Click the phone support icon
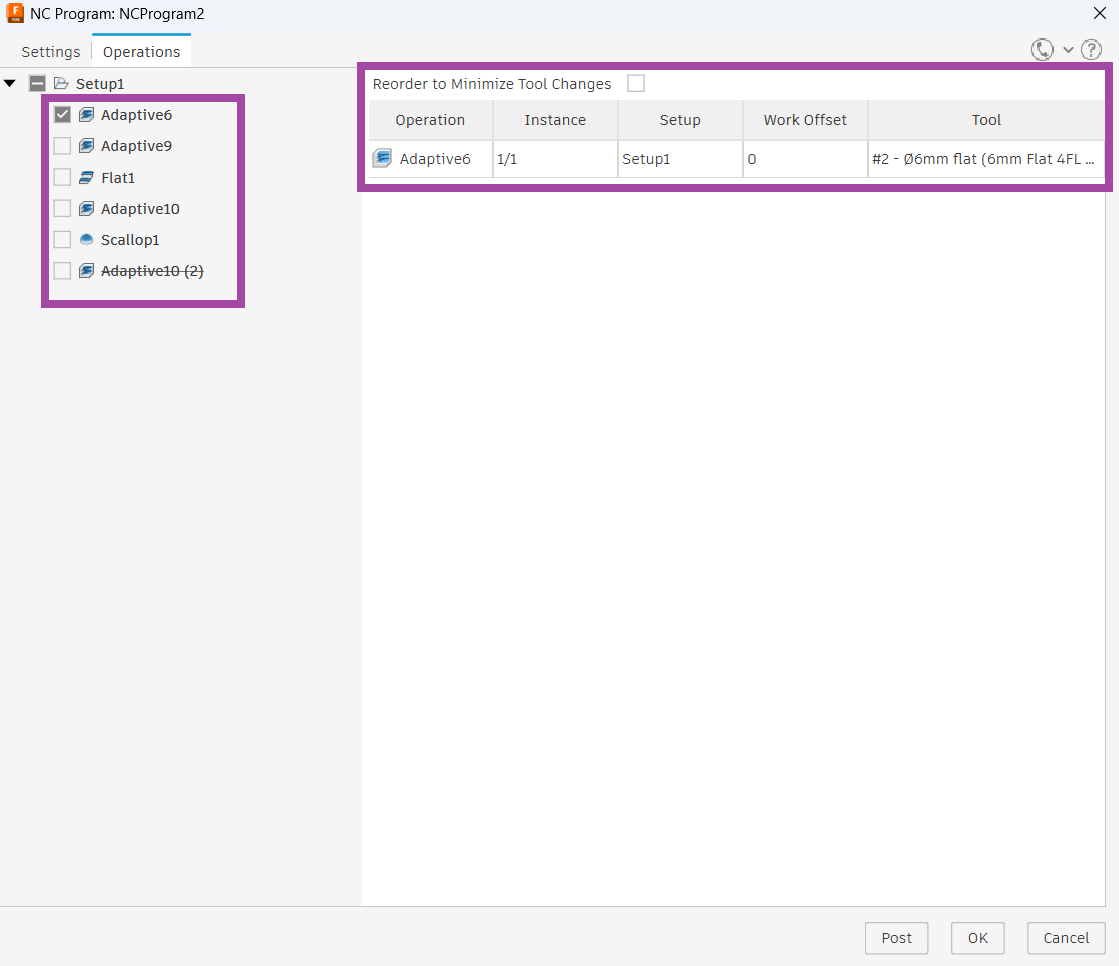Viewport: 1119px width, 966px height. pos(1042,50)
